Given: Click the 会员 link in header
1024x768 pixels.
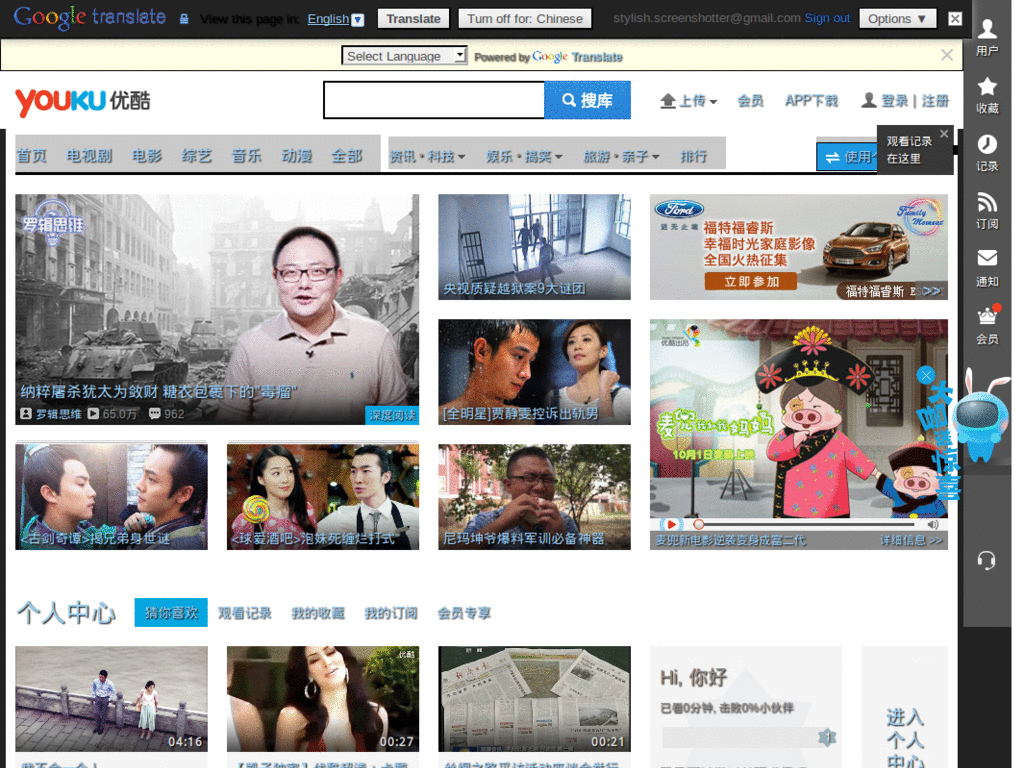Looking at the screenshot, I should [x=750, y=101].
